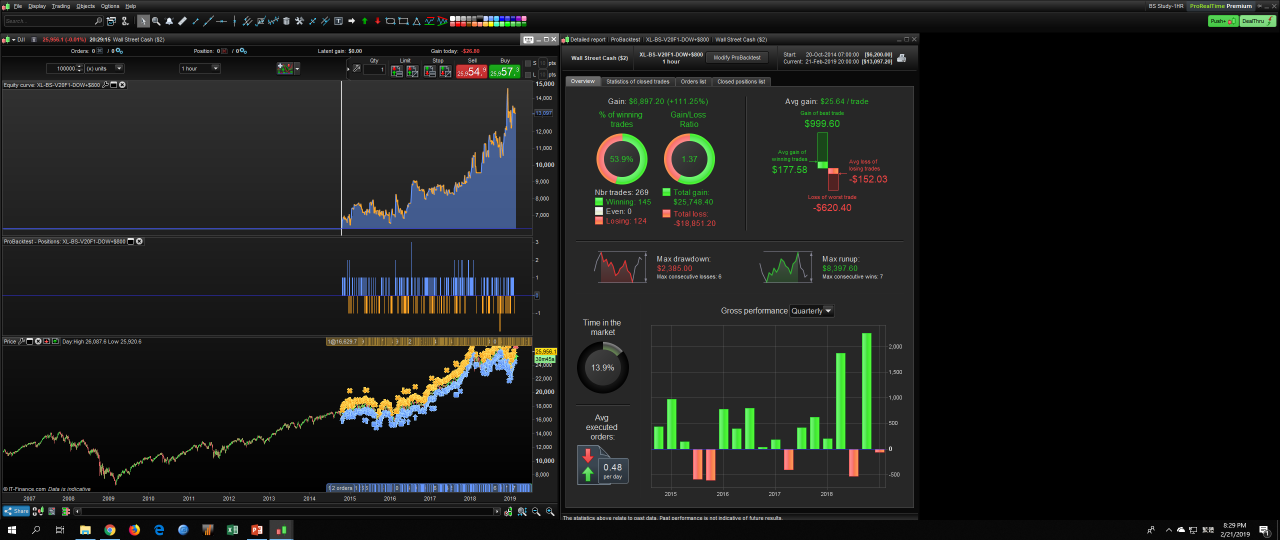This screenshot has width=1280, height=540.
Task: Pick the red color swatch in palette
Action: (458, 24)
